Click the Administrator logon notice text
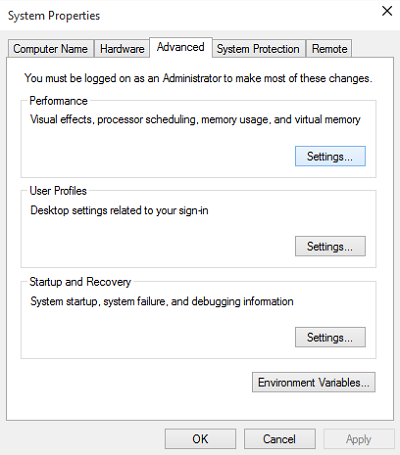 click(x=198, y=78)
